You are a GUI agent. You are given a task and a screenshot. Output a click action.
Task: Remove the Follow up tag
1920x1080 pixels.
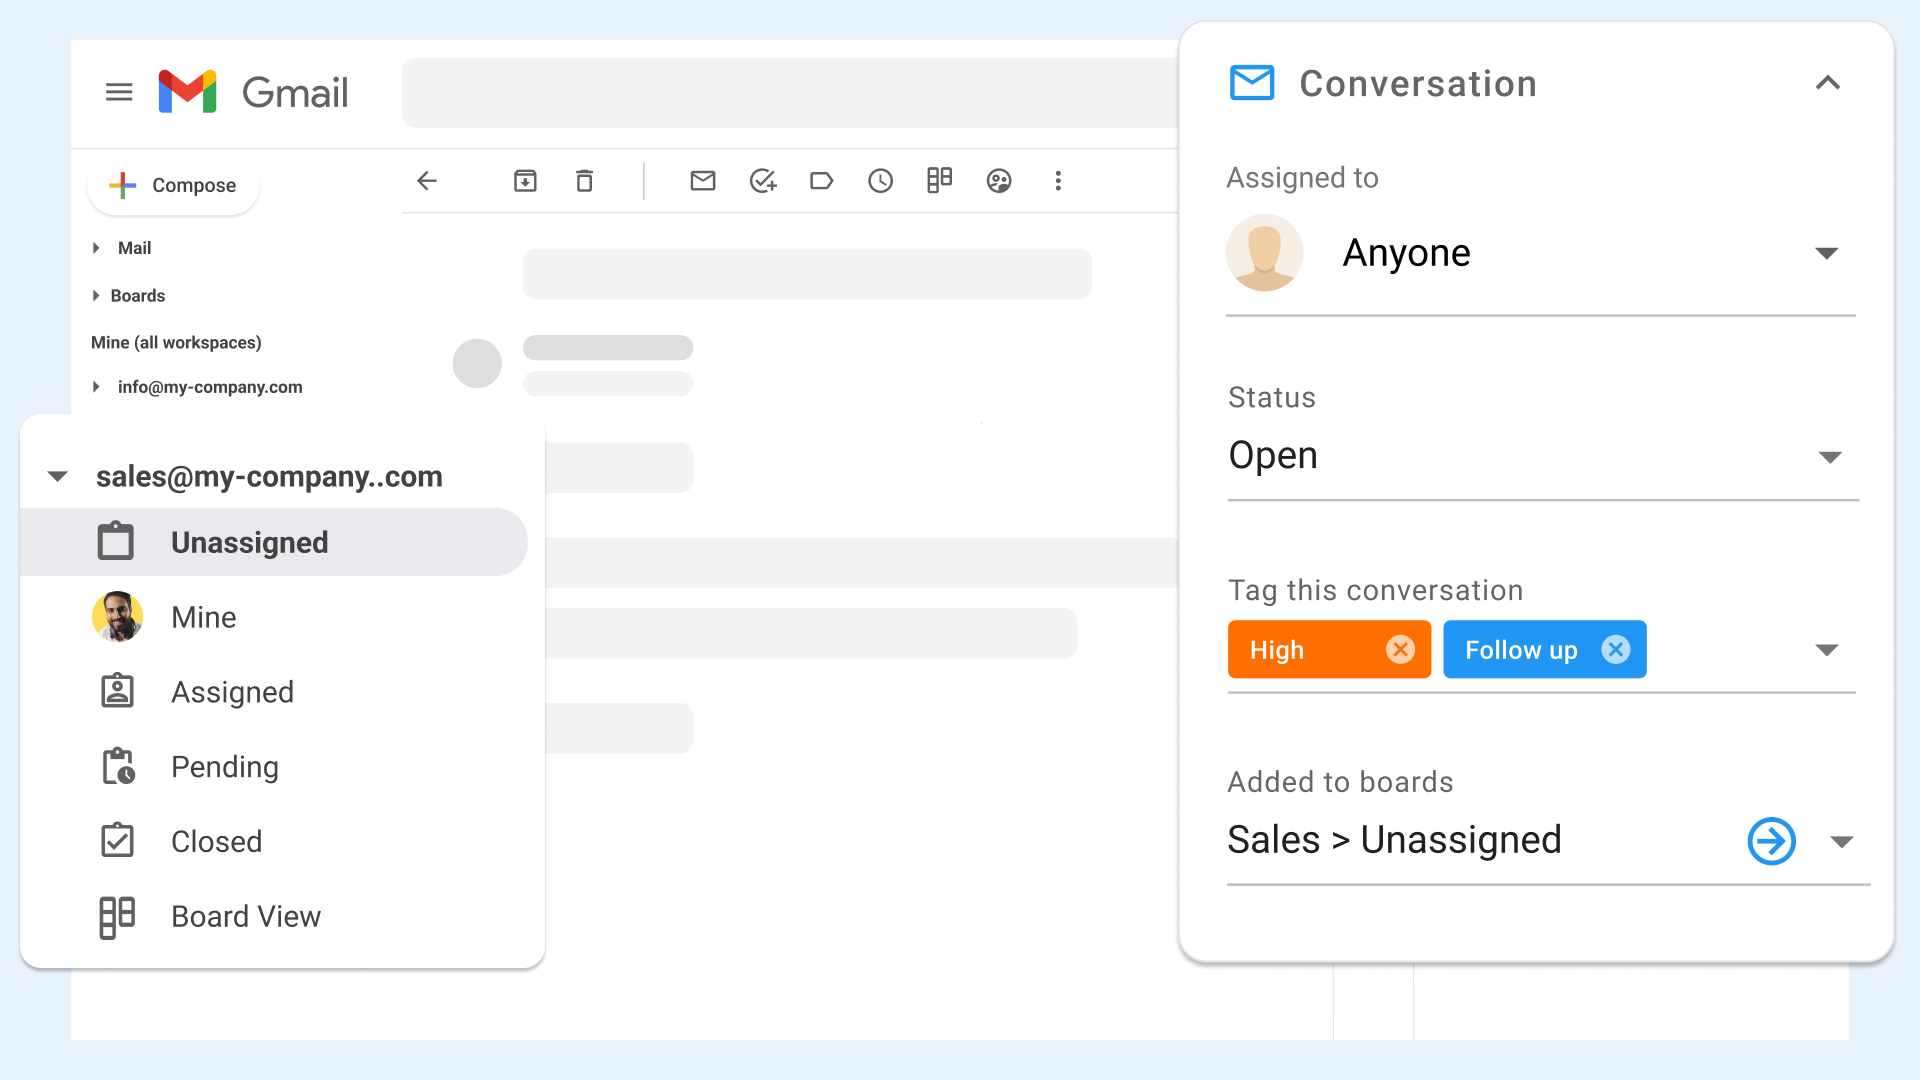click(x=1615, y=650)
